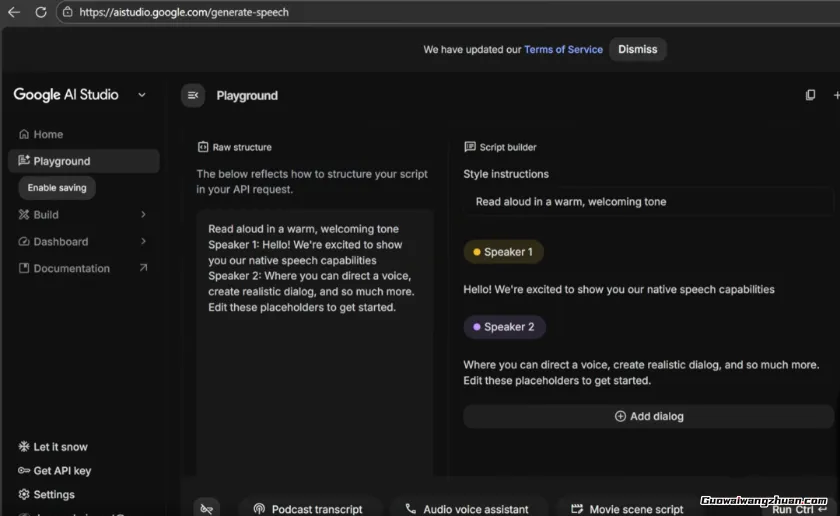
Task: Open the Google AI Studio dropdown chevron
Action: pos(141,95)
